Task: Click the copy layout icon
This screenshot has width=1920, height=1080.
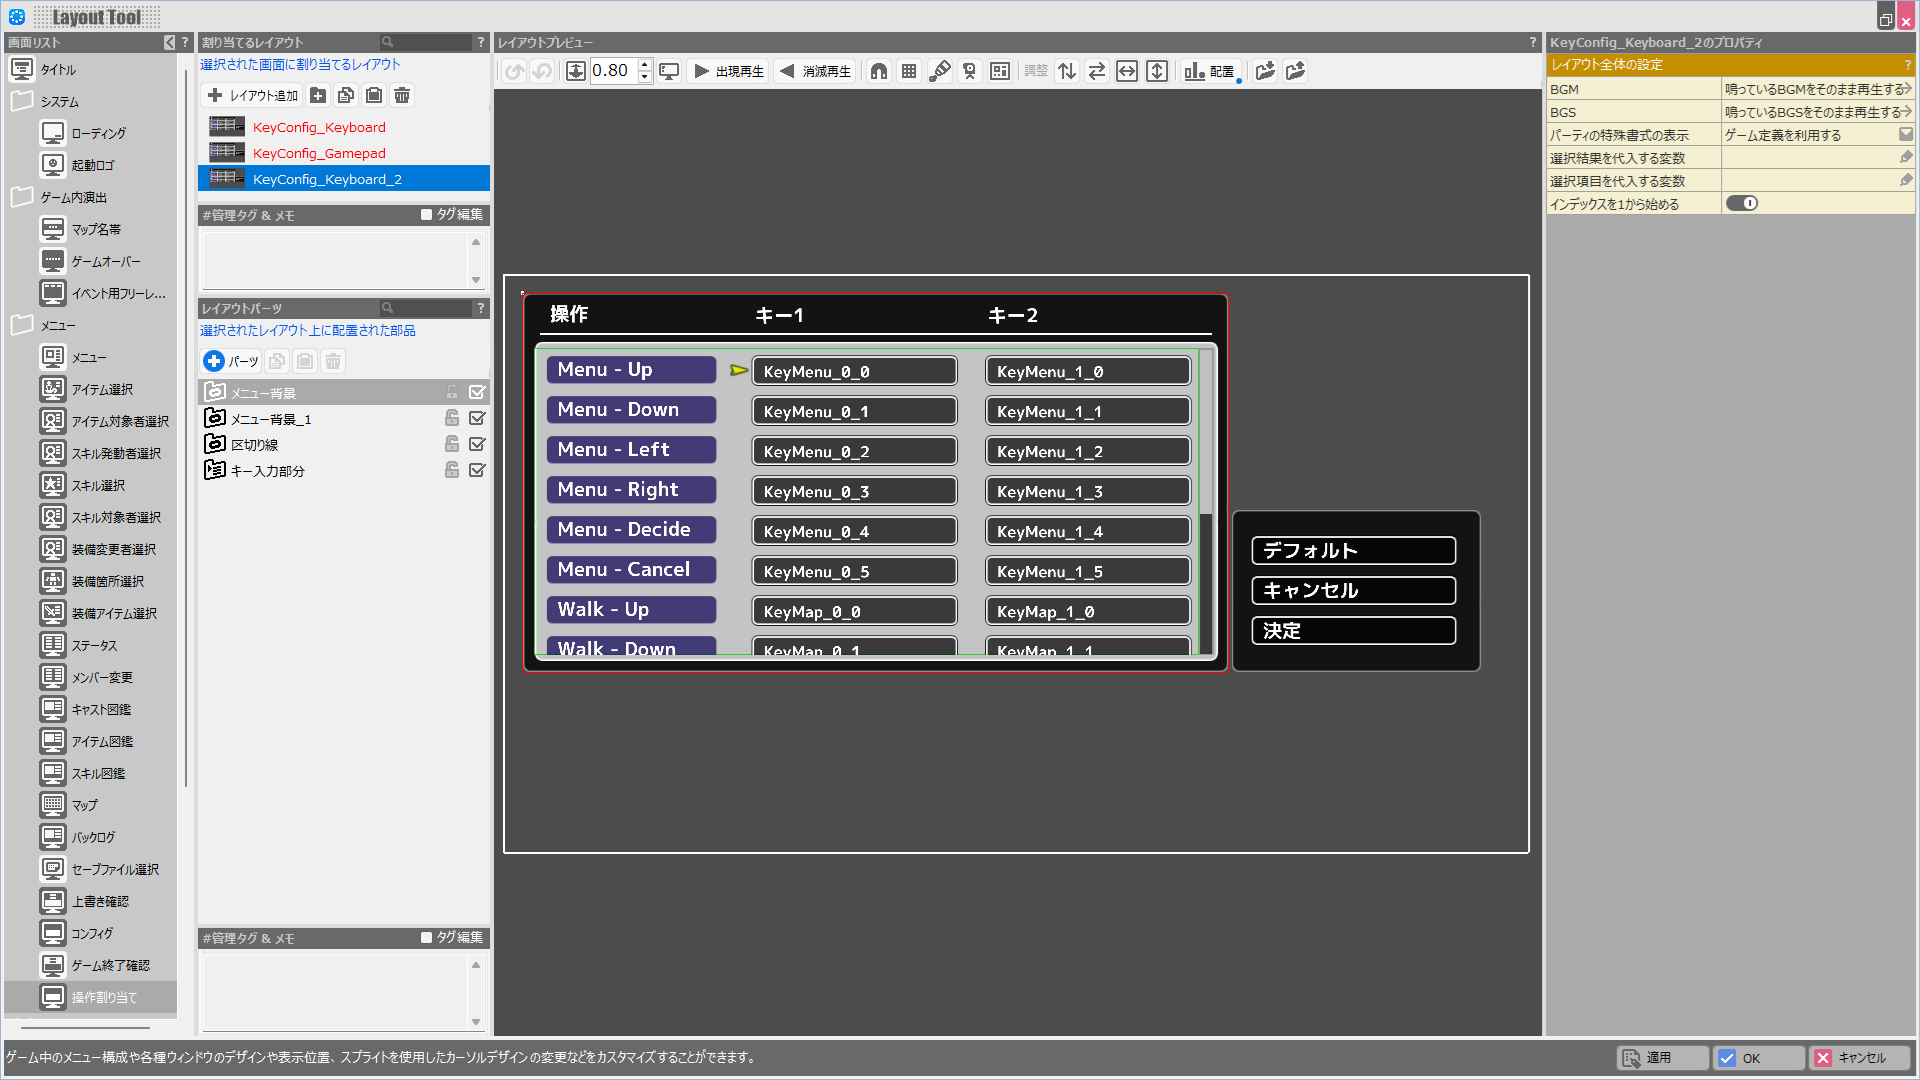Action: coord(346,95)
